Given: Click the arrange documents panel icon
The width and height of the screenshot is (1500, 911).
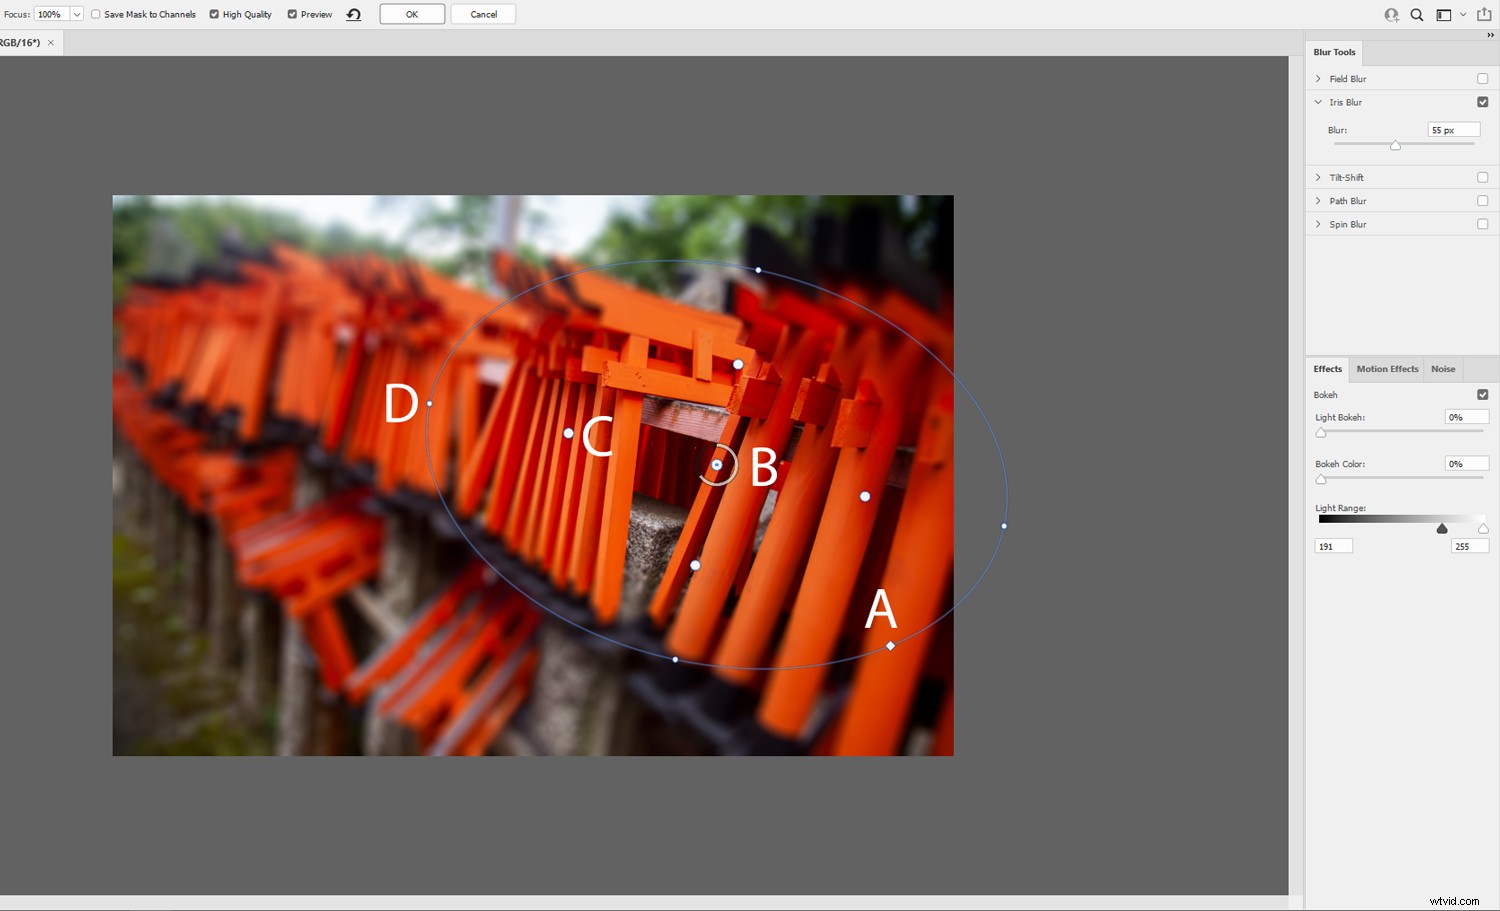Looking at the screenshot, I should point(1444,14).
